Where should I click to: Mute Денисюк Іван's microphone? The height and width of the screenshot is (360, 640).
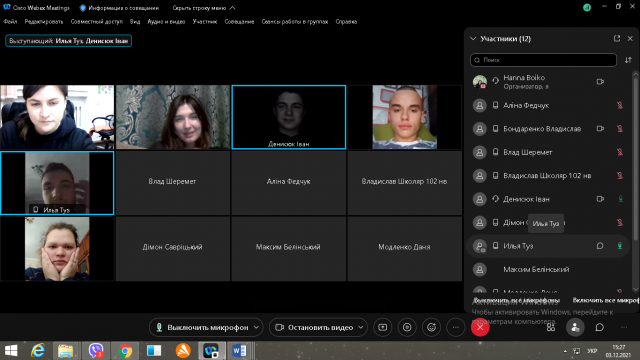[620, 199]
